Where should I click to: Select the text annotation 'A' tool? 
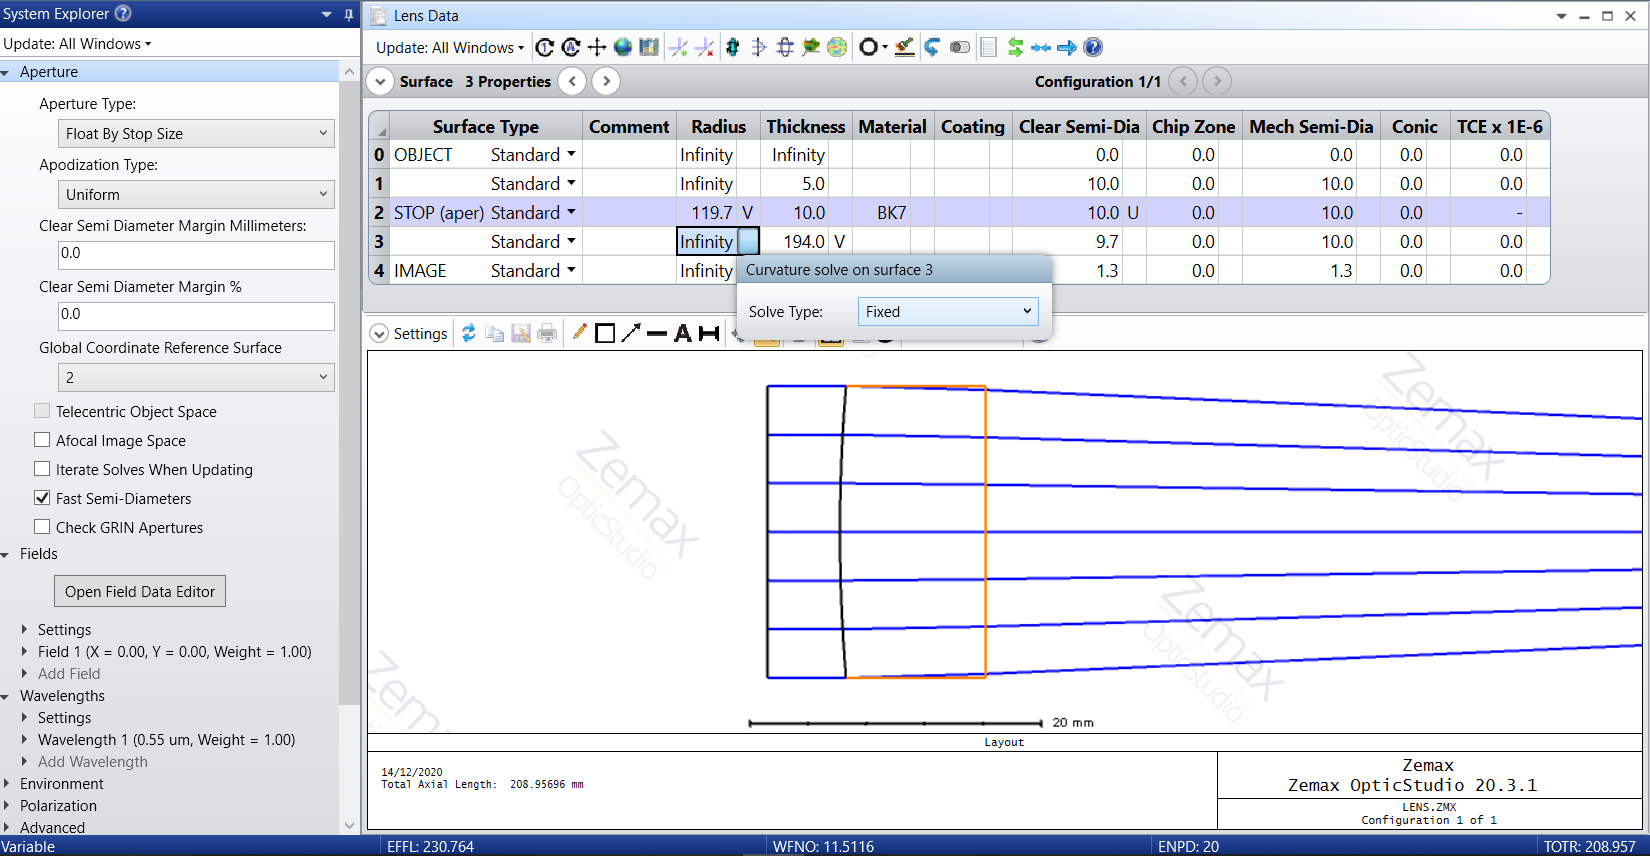pos(683,334)
